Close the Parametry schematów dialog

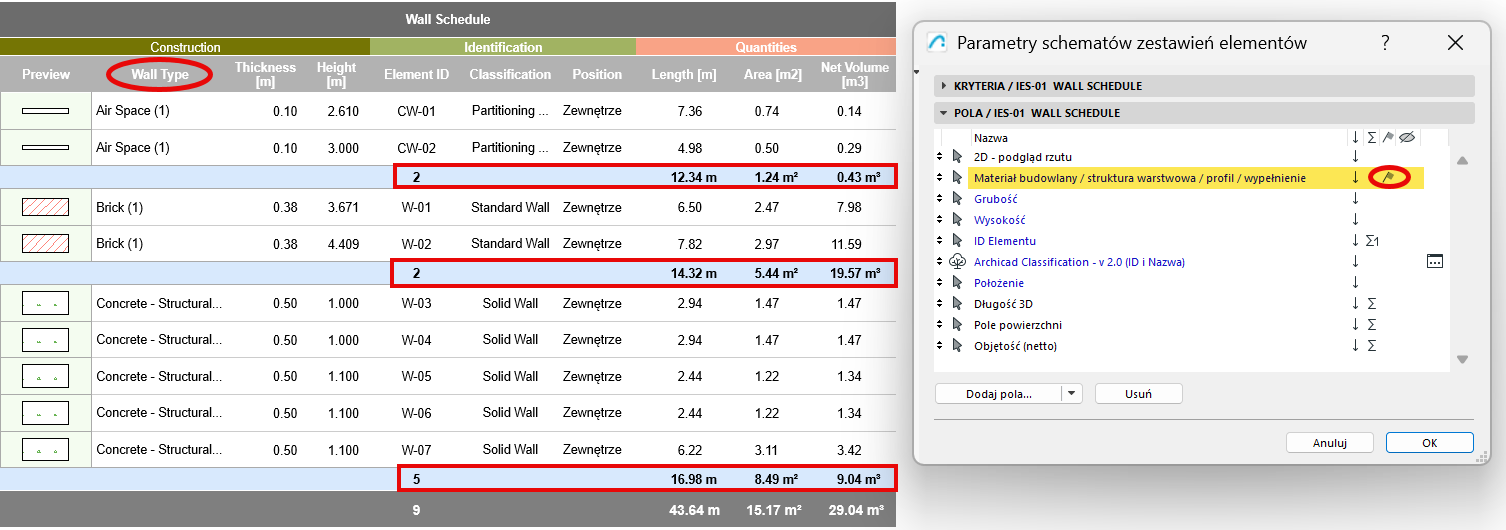coord(1455,42)
